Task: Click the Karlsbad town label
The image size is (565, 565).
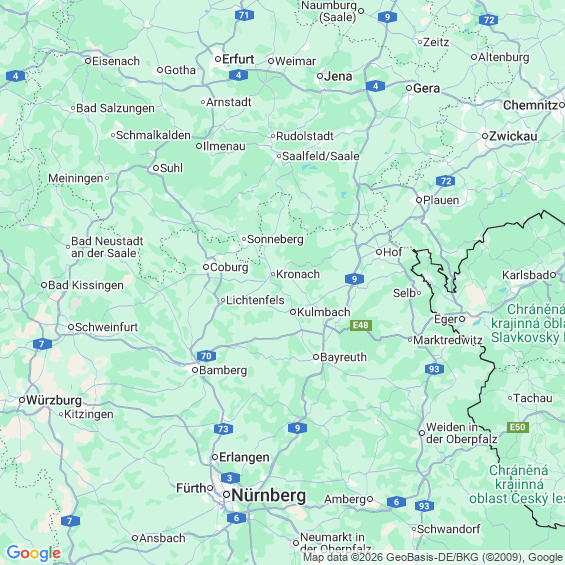Action: point(526,275)
